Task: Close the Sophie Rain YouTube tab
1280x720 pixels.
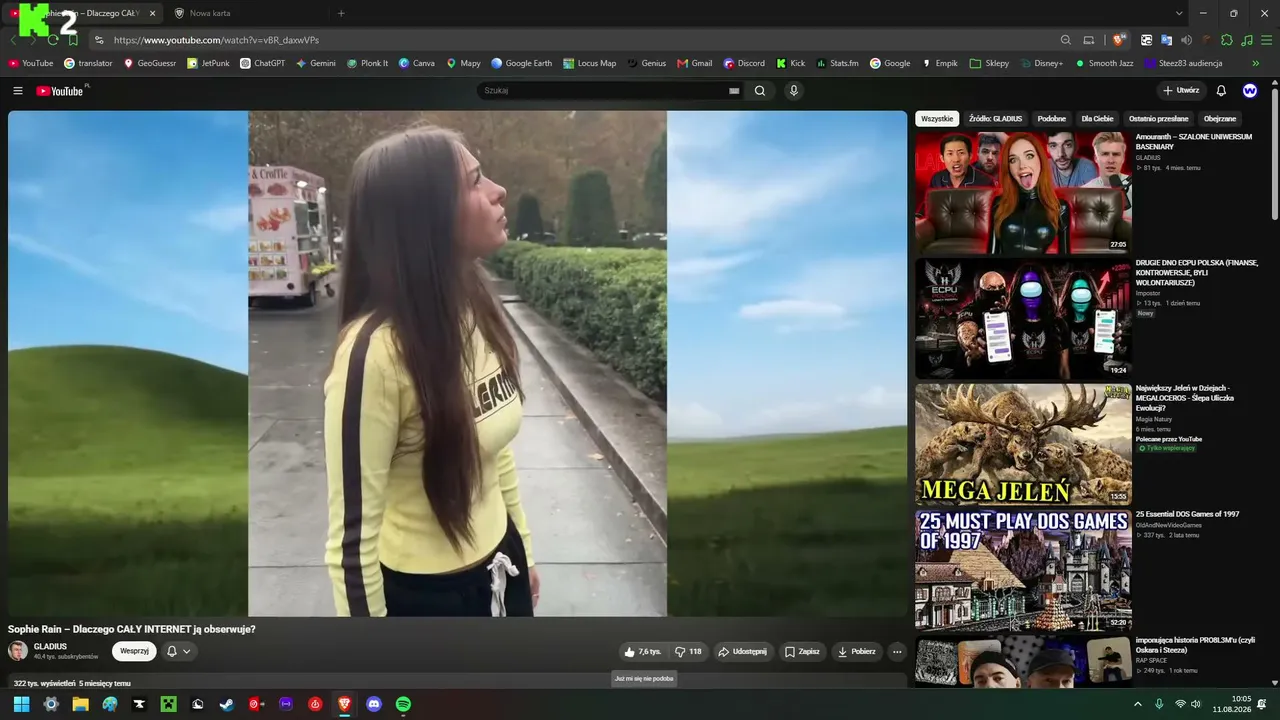Action: (153, 13)
